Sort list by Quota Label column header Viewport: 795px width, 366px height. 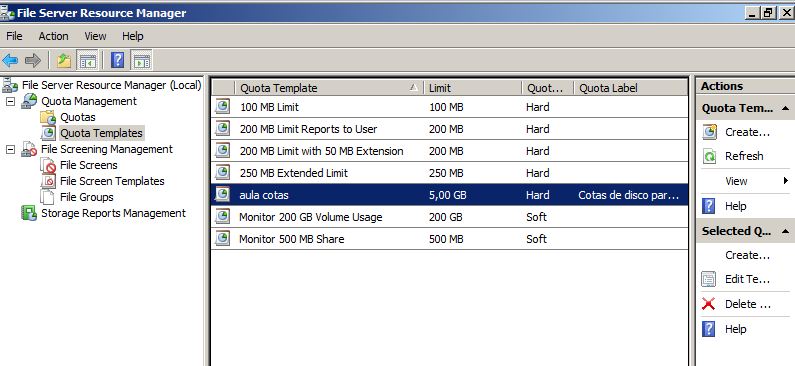[x=631, y=88]
